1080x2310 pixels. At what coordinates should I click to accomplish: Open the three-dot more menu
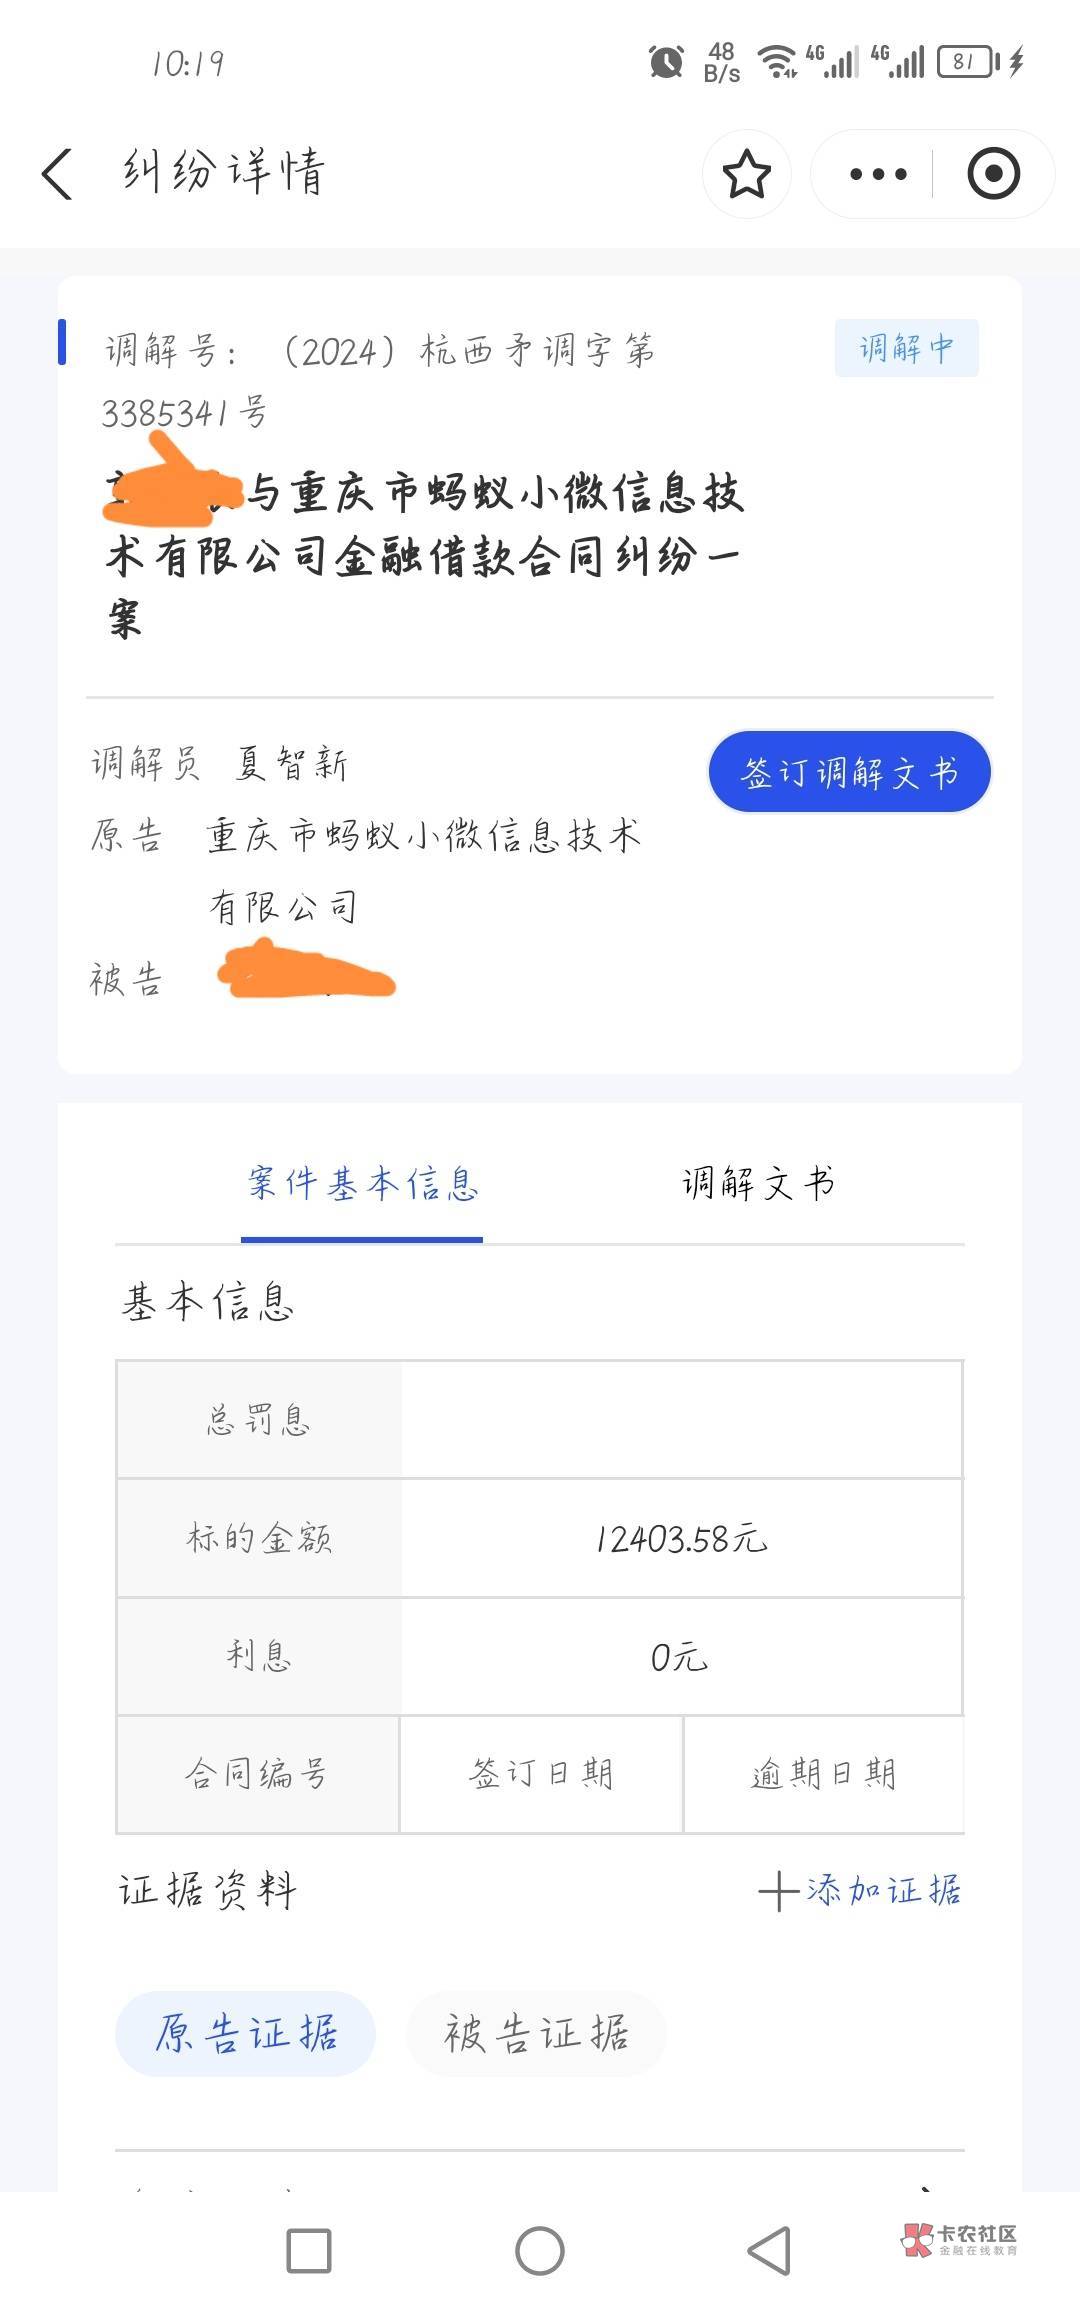(x=877, y=174)
